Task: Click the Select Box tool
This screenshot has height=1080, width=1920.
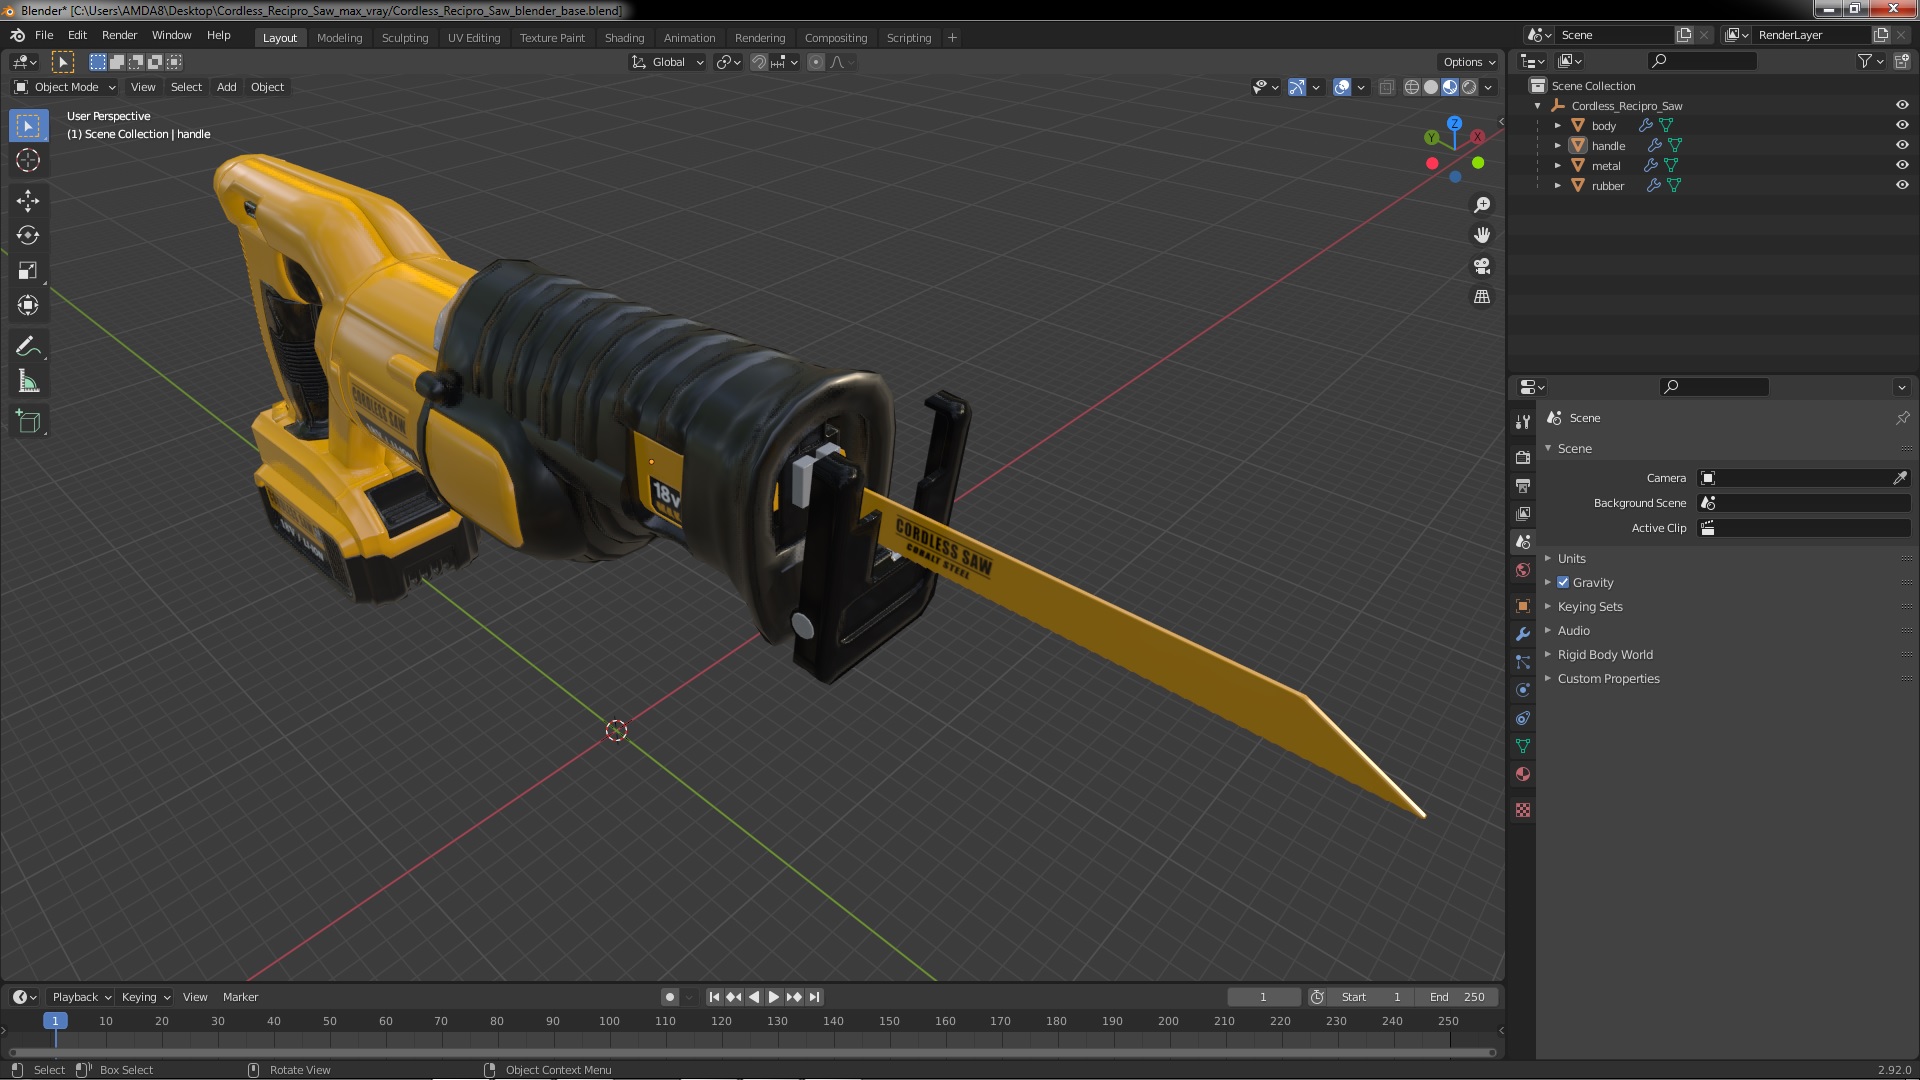Action: [x=28, y=125]
